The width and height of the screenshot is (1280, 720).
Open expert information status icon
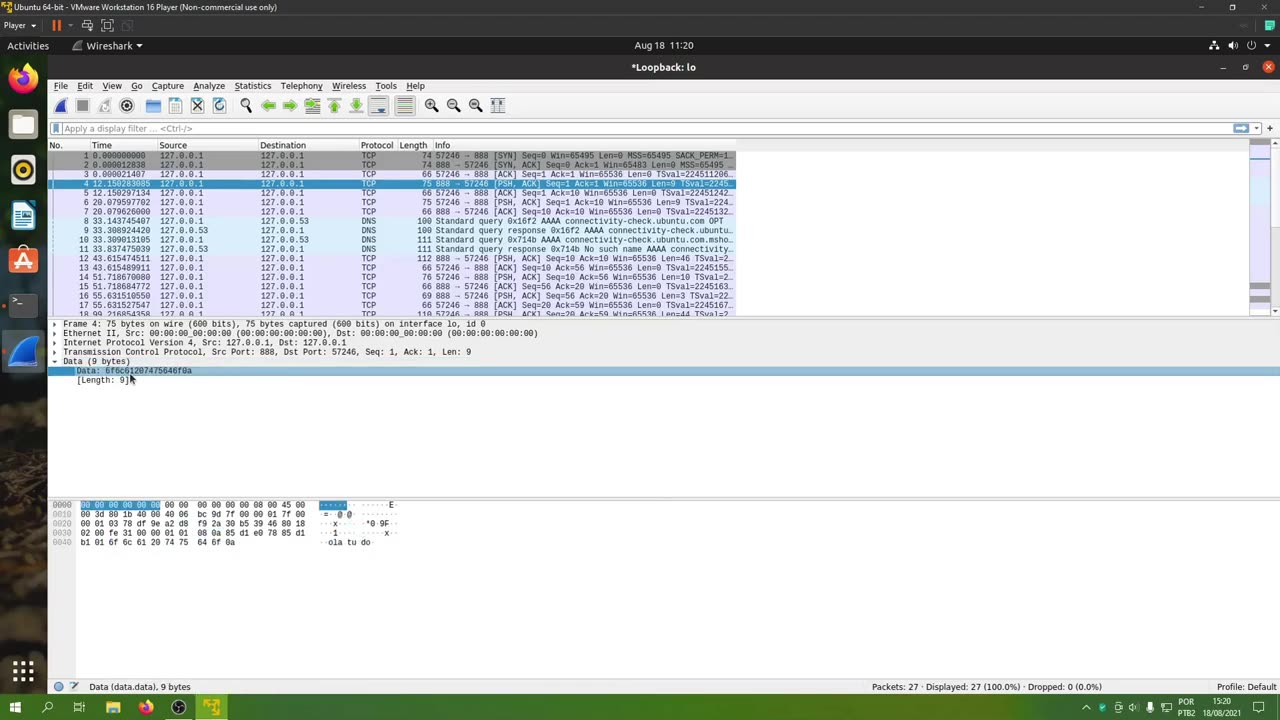point(59,687)
